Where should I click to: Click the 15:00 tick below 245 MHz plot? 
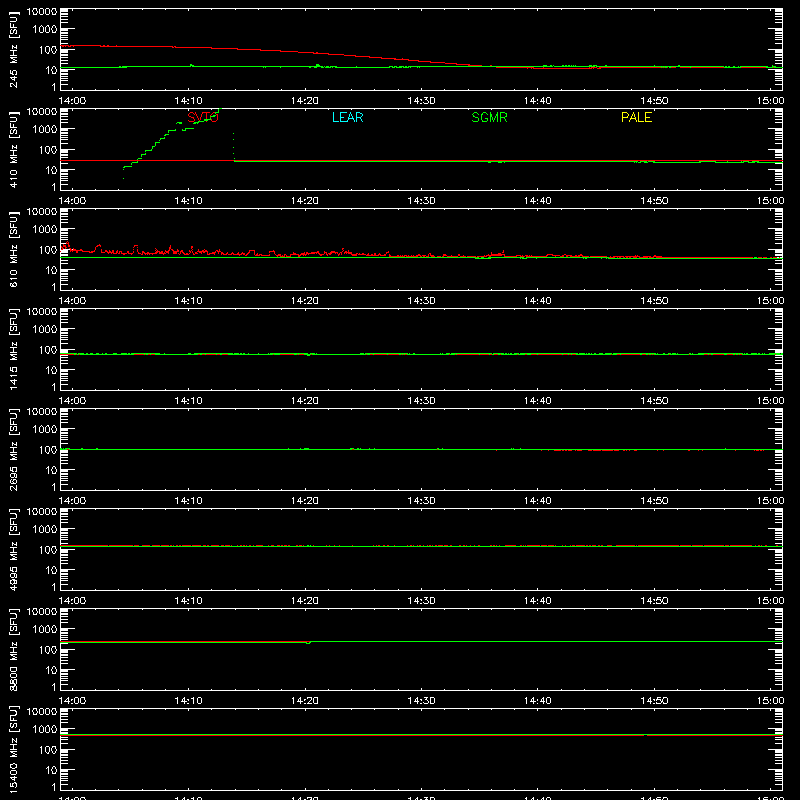pos(770,101)
